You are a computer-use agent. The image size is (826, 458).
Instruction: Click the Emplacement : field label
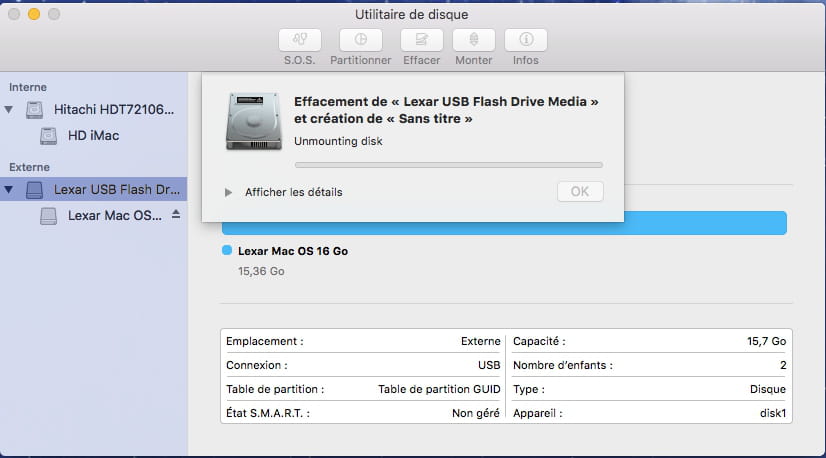click(x=264, y=341)
